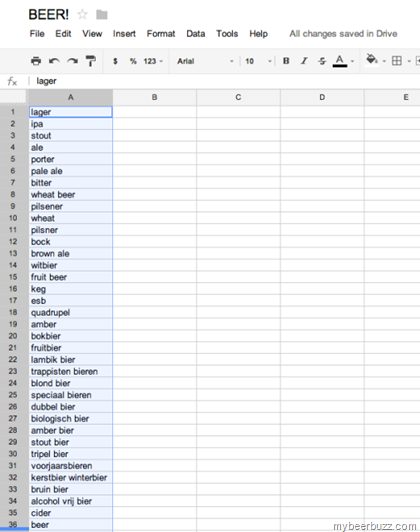Select column B header
The image size is (420, 532).
pyautogui.click(x=154, y=97)
